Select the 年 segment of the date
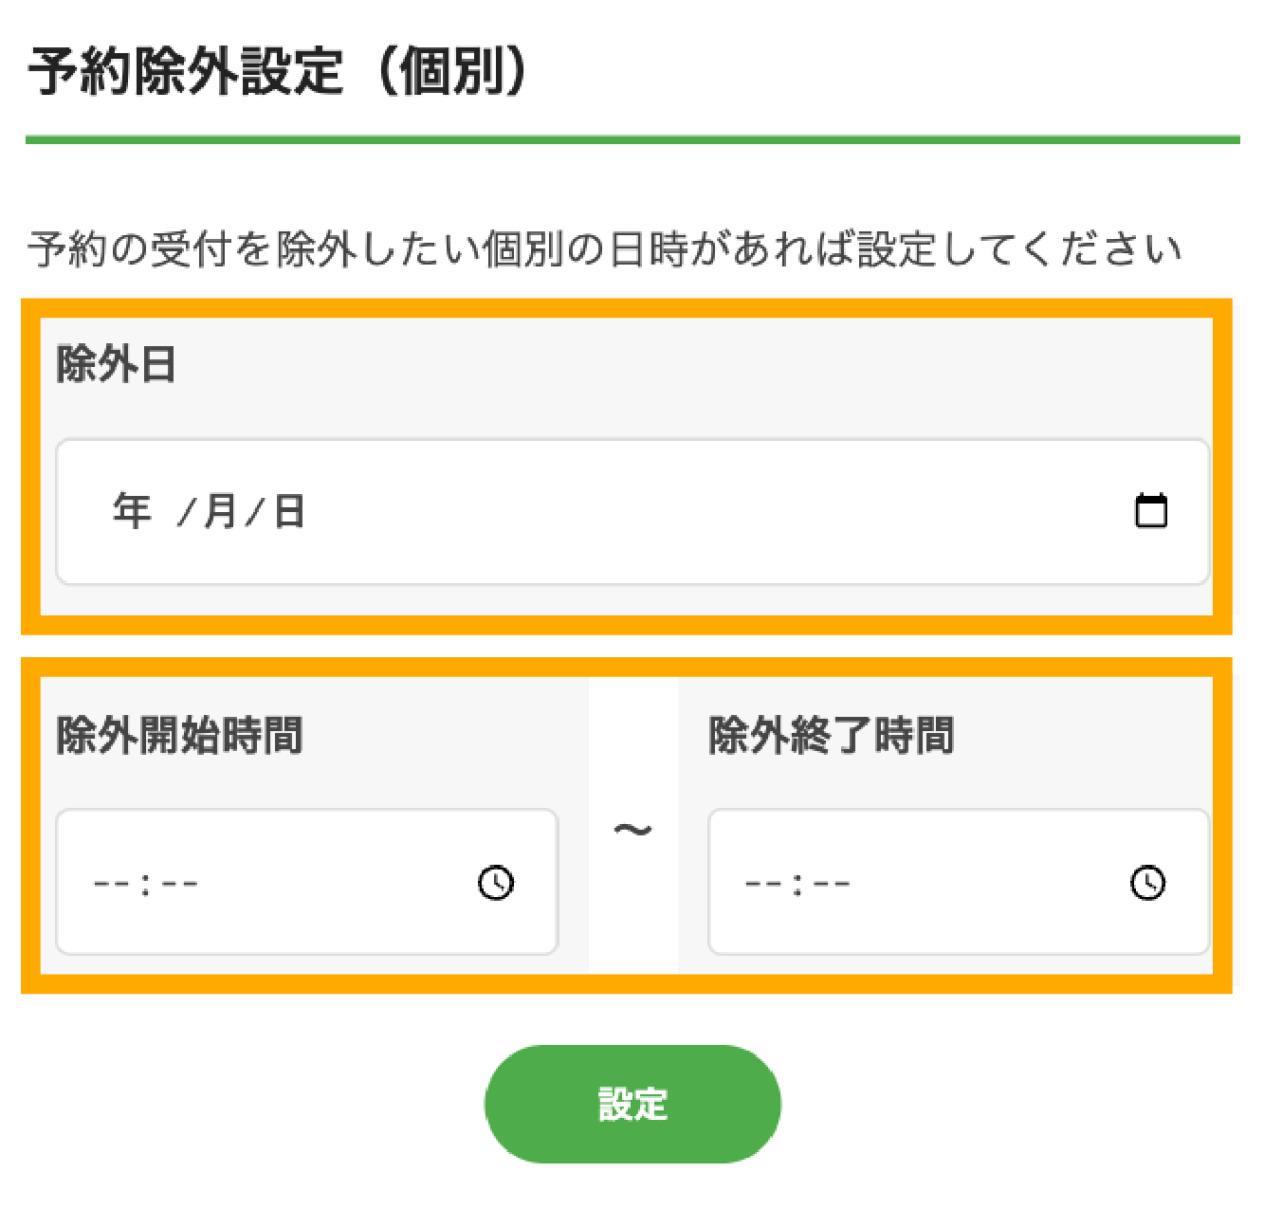1264x1209 pixels. point(131,511)
